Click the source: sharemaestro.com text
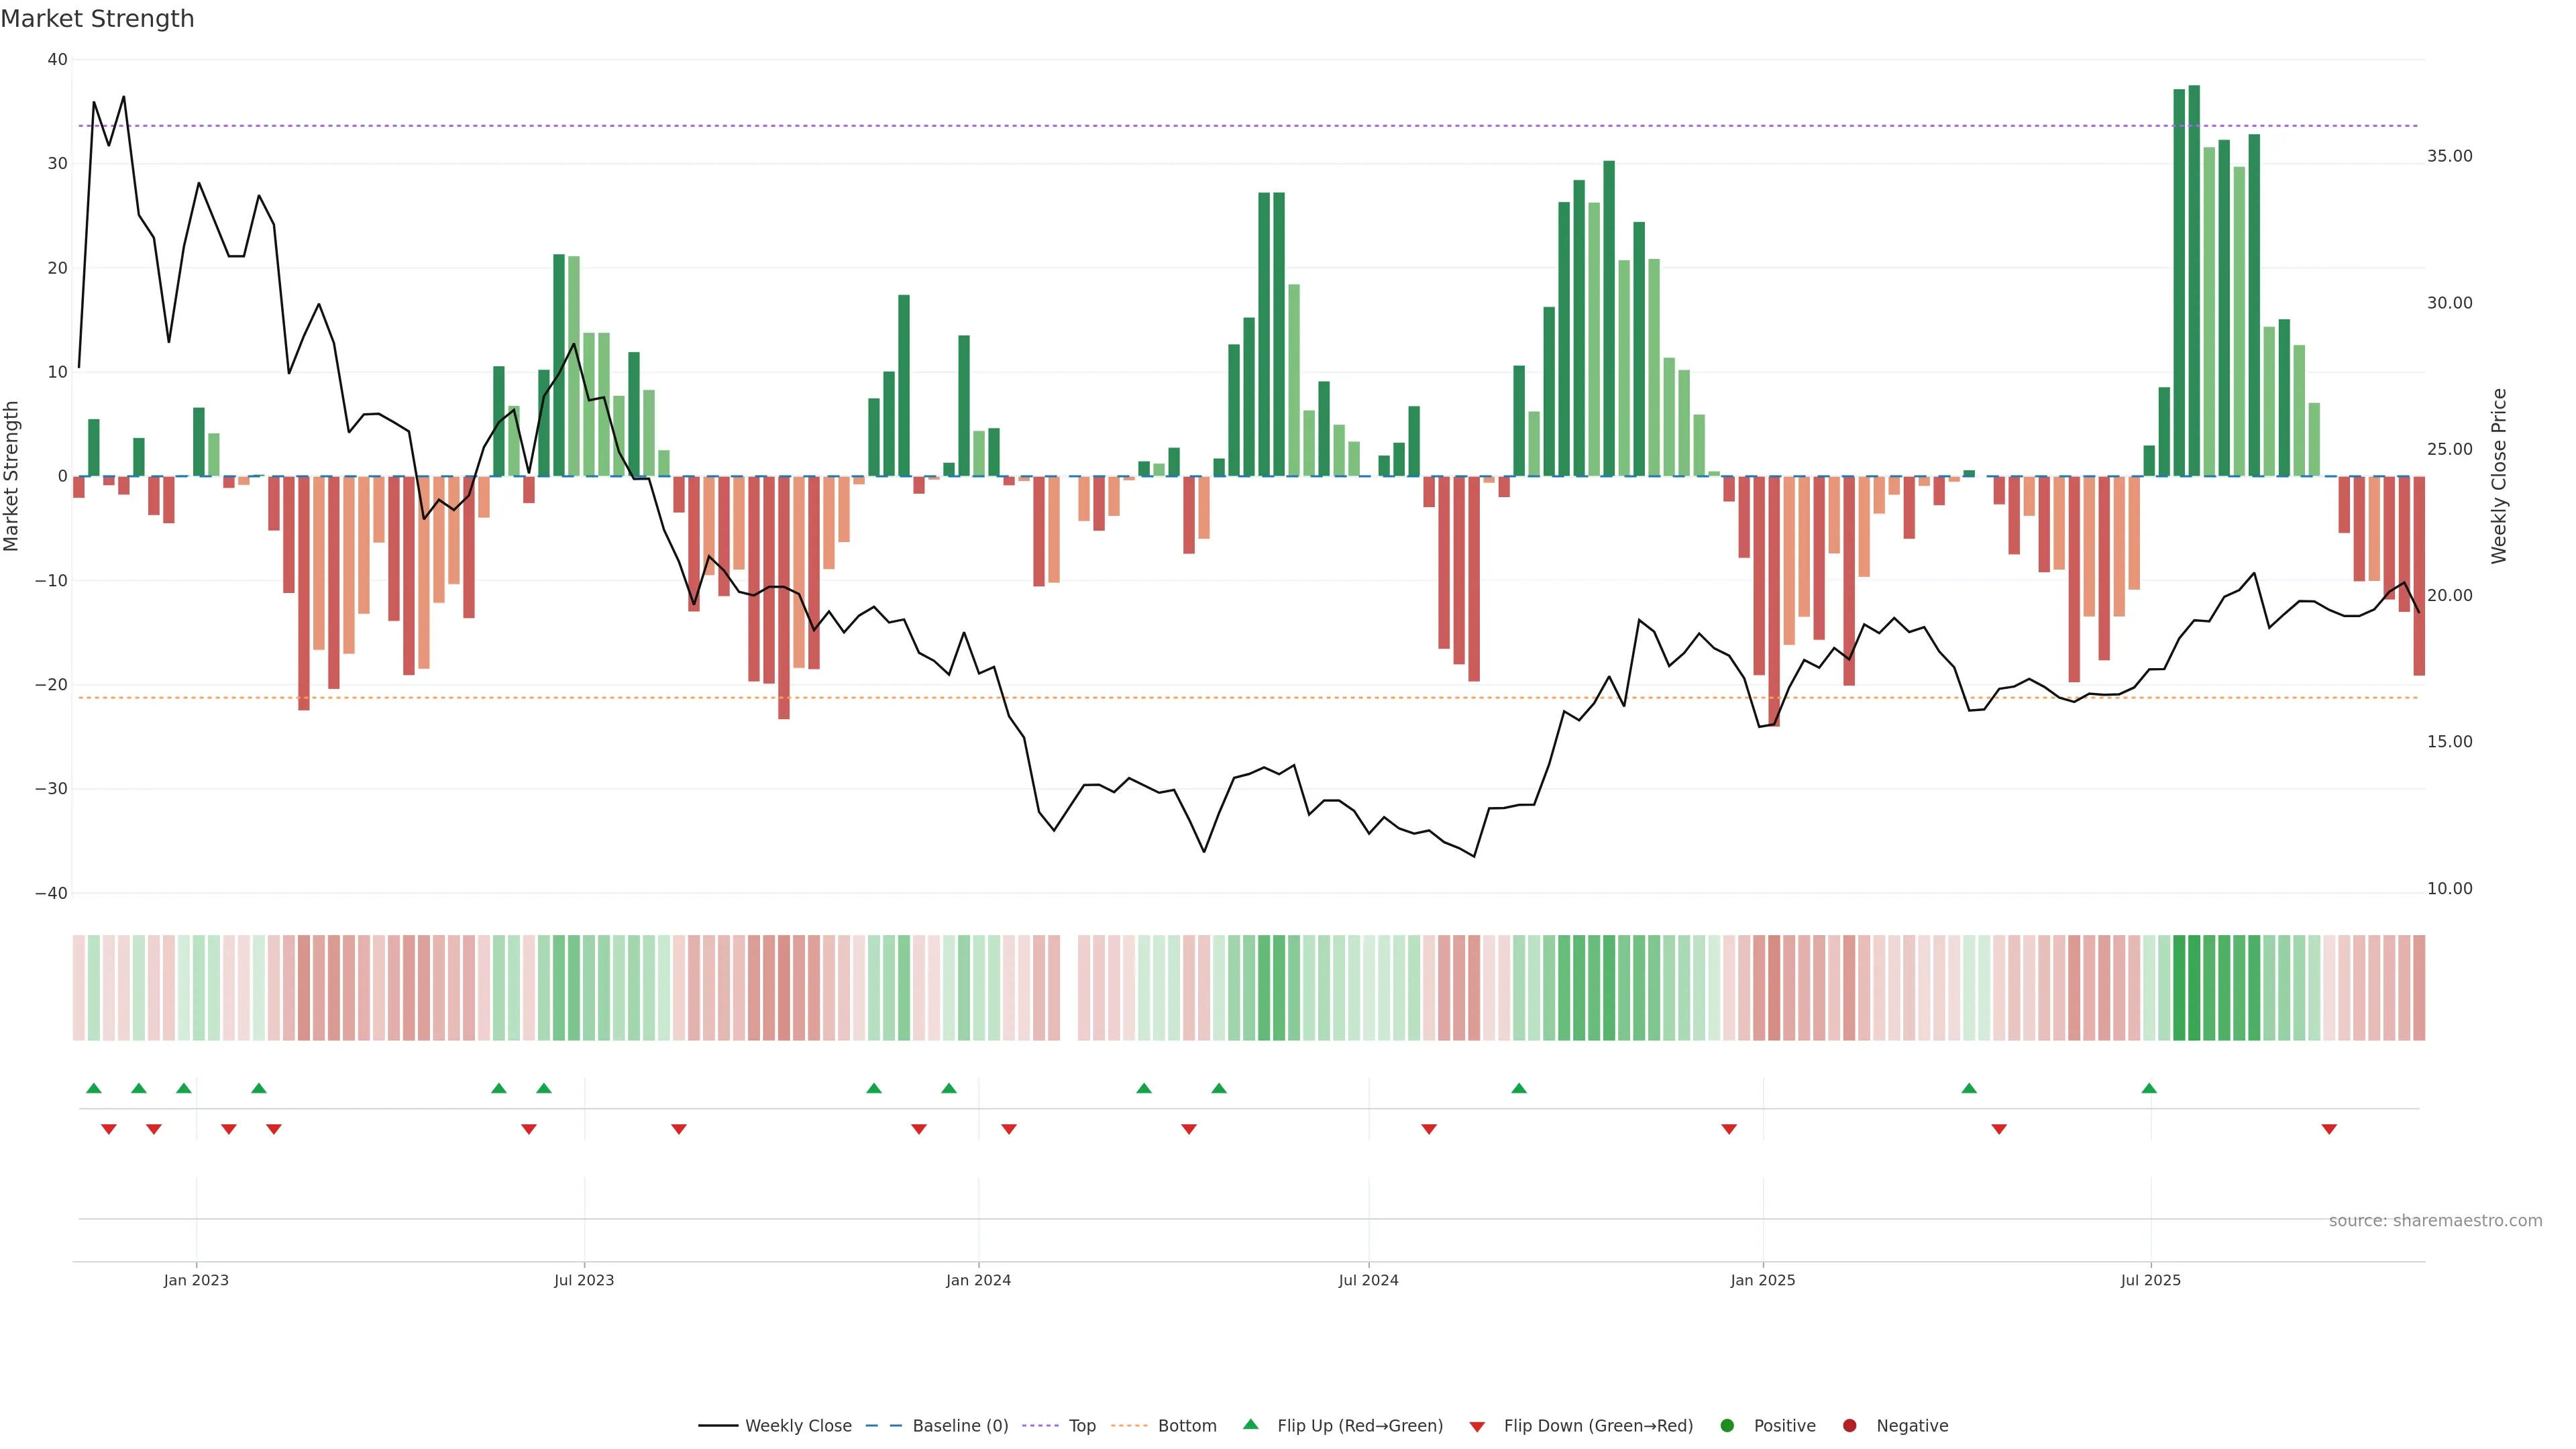Screen dimensions: 2576x1449 [x=2435, y=1220]
